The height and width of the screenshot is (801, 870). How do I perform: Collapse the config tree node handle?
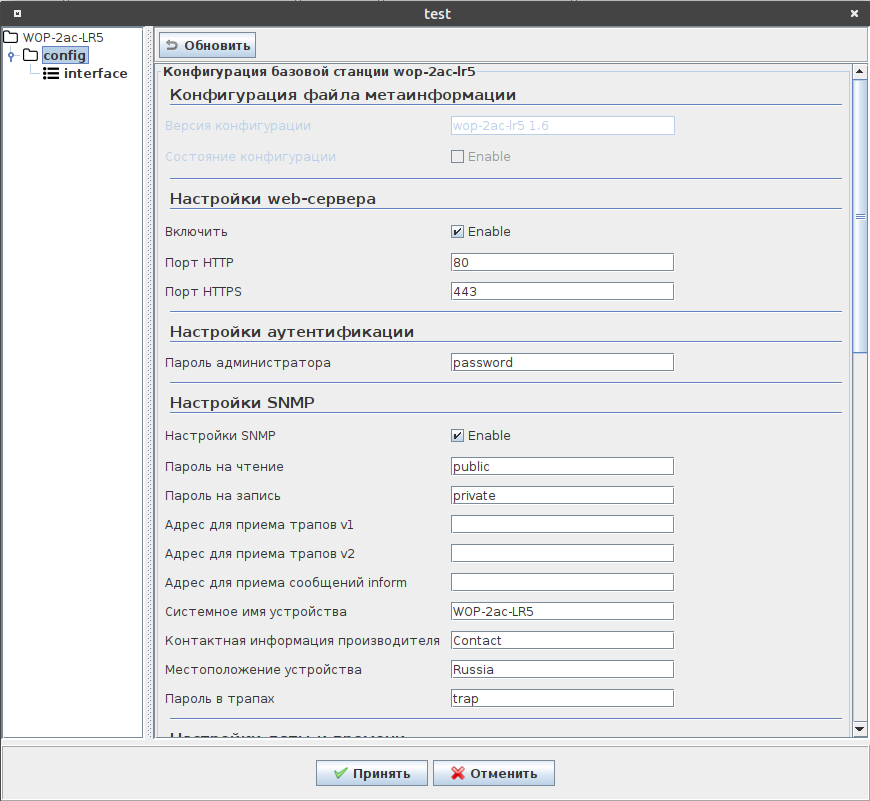pos(11,56)
